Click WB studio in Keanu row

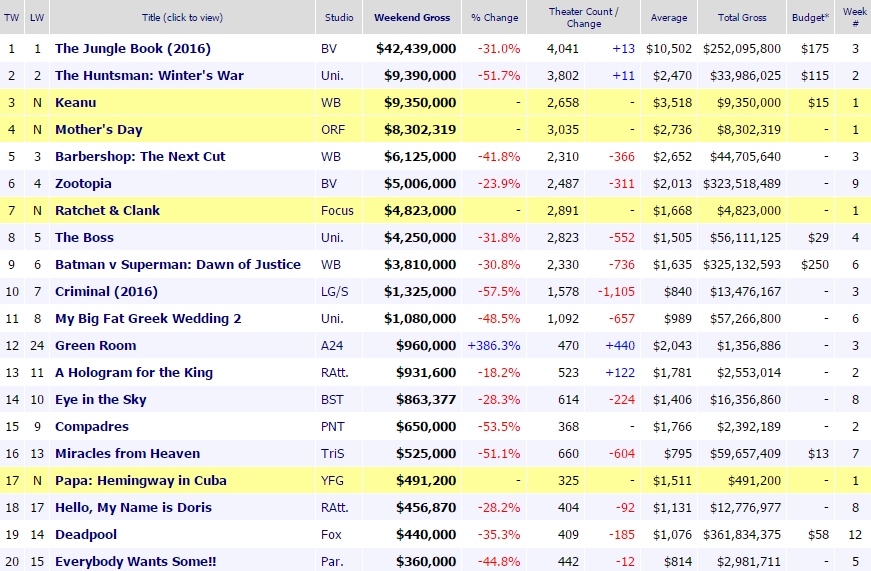(331, 103)
